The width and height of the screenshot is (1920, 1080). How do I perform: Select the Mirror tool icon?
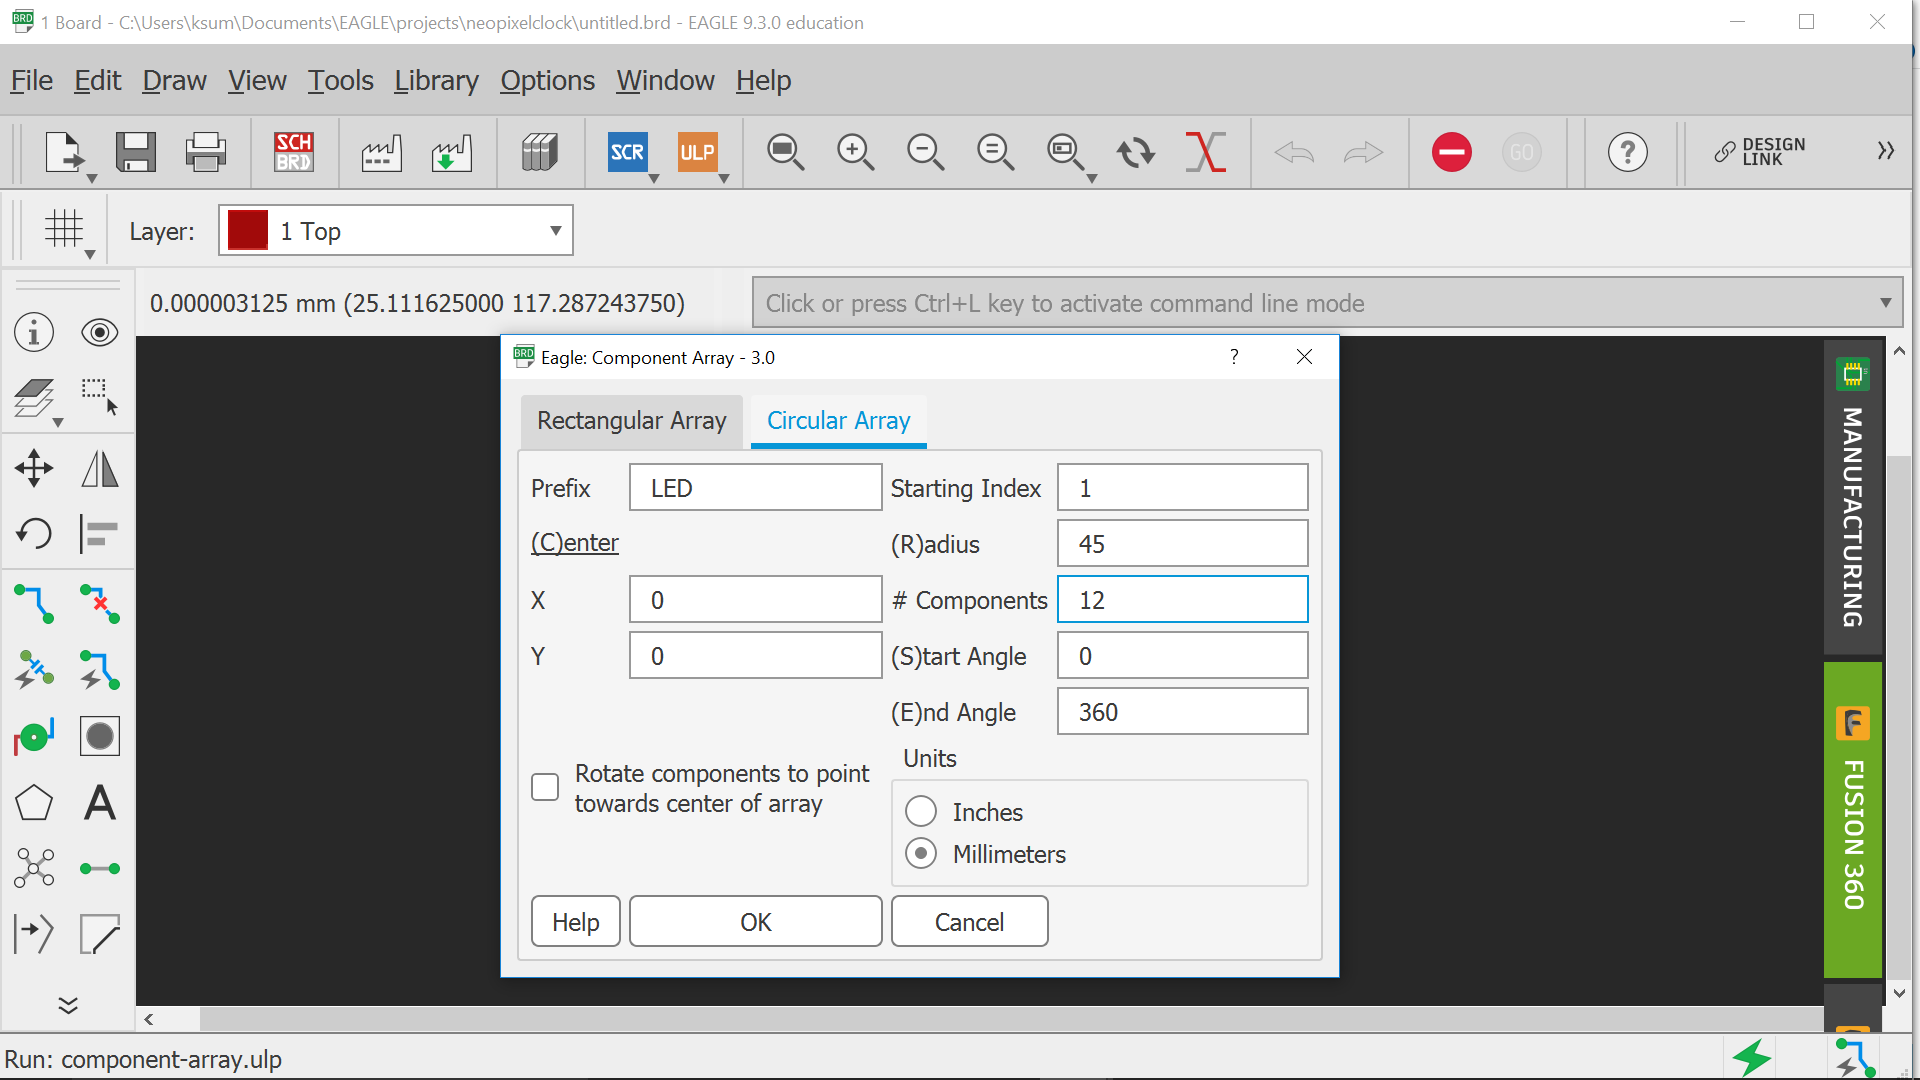[99, 468]
